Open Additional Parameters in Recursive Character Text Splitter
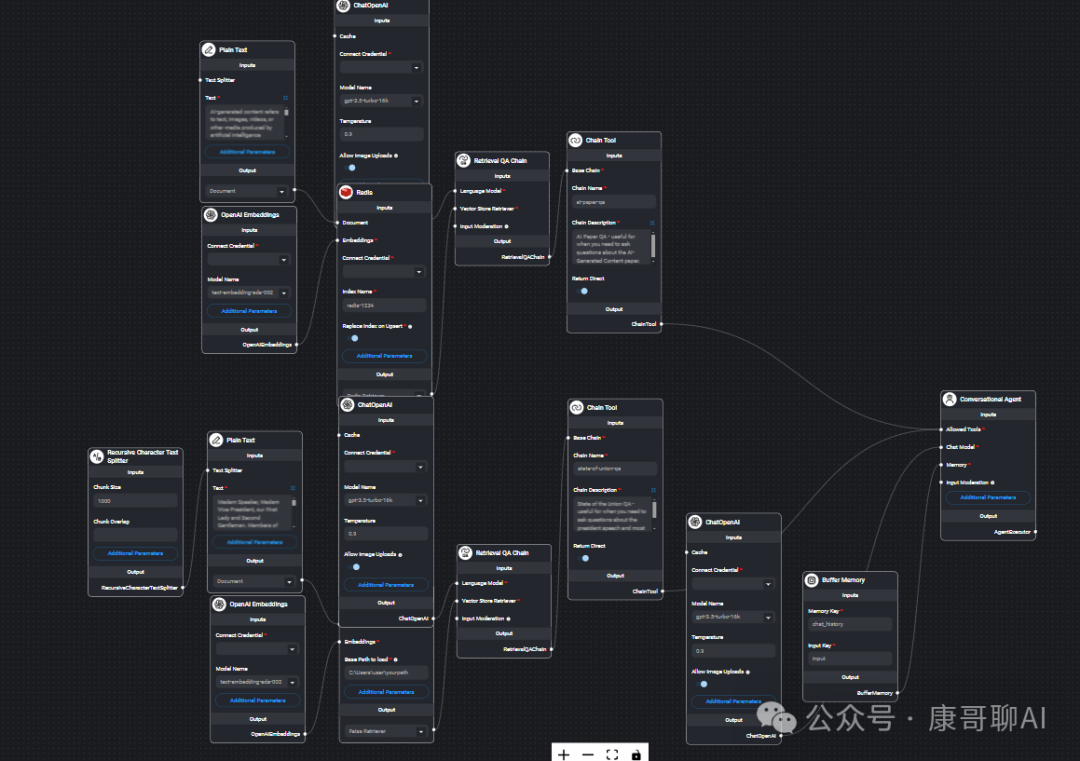The image size is (1080, 761). point(135,553)
